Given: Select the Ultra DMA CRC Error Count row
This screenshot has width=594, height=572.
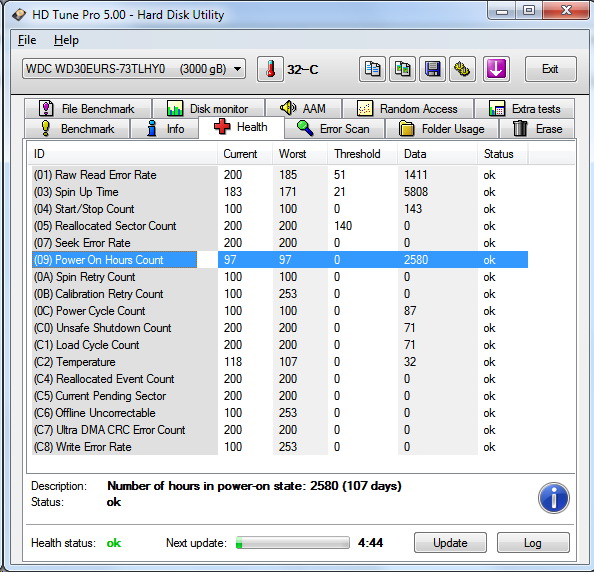Looking at the screenshot, I should tap(280, 430).
